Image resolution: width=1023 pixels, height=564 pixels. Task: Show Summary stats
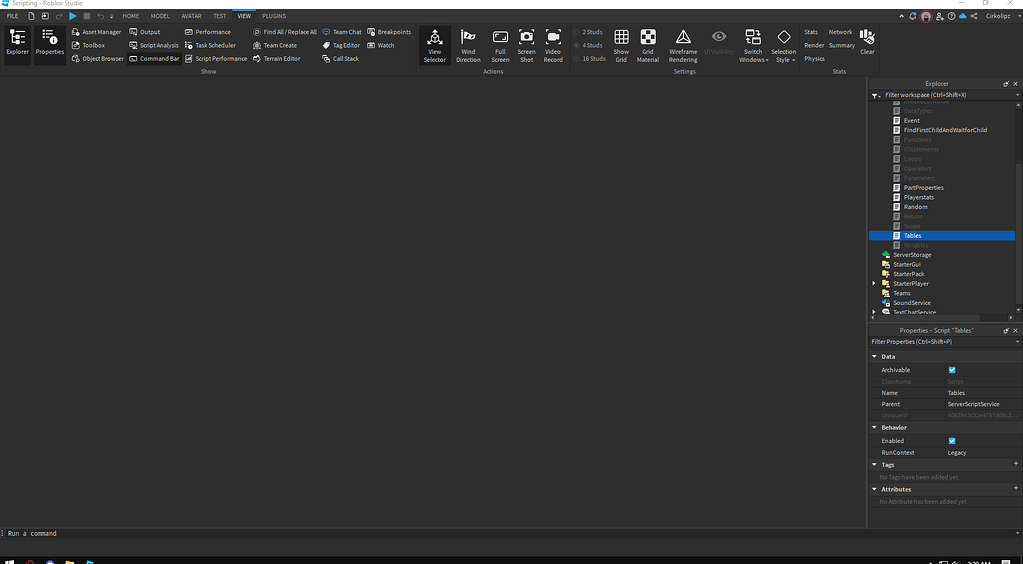842,45
